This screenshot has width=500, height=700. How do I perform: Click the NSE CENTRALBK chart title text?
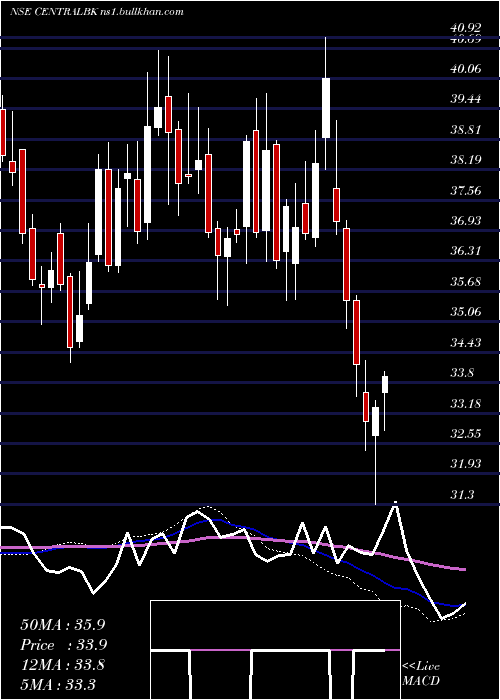pyautogui.click(x=96, y=12)
